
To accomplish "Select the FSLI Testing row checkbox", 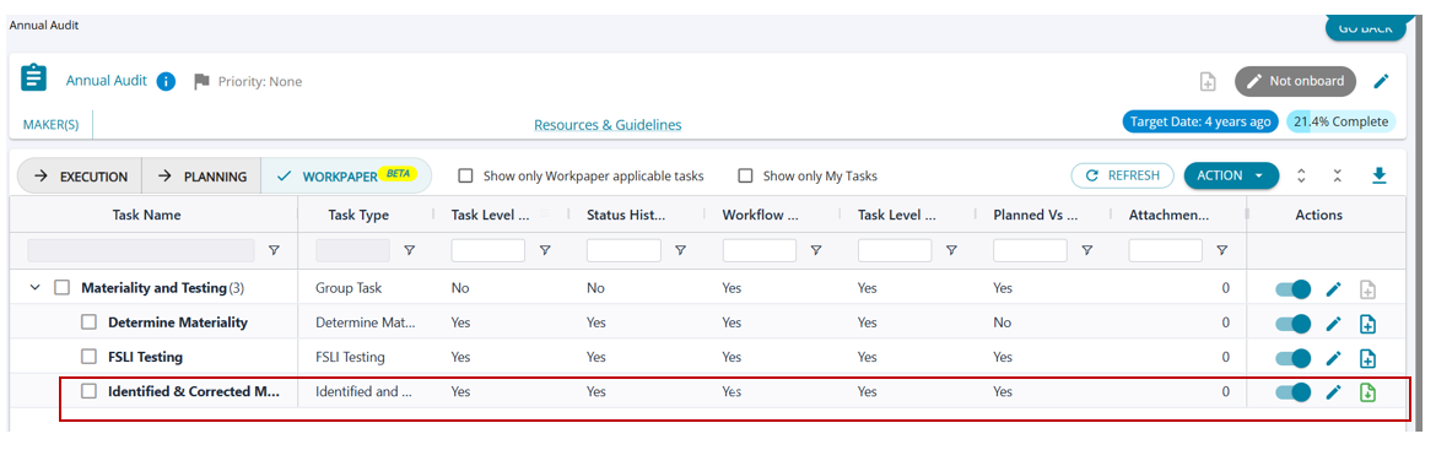I will pyautogui.click(x=89, y=357).
